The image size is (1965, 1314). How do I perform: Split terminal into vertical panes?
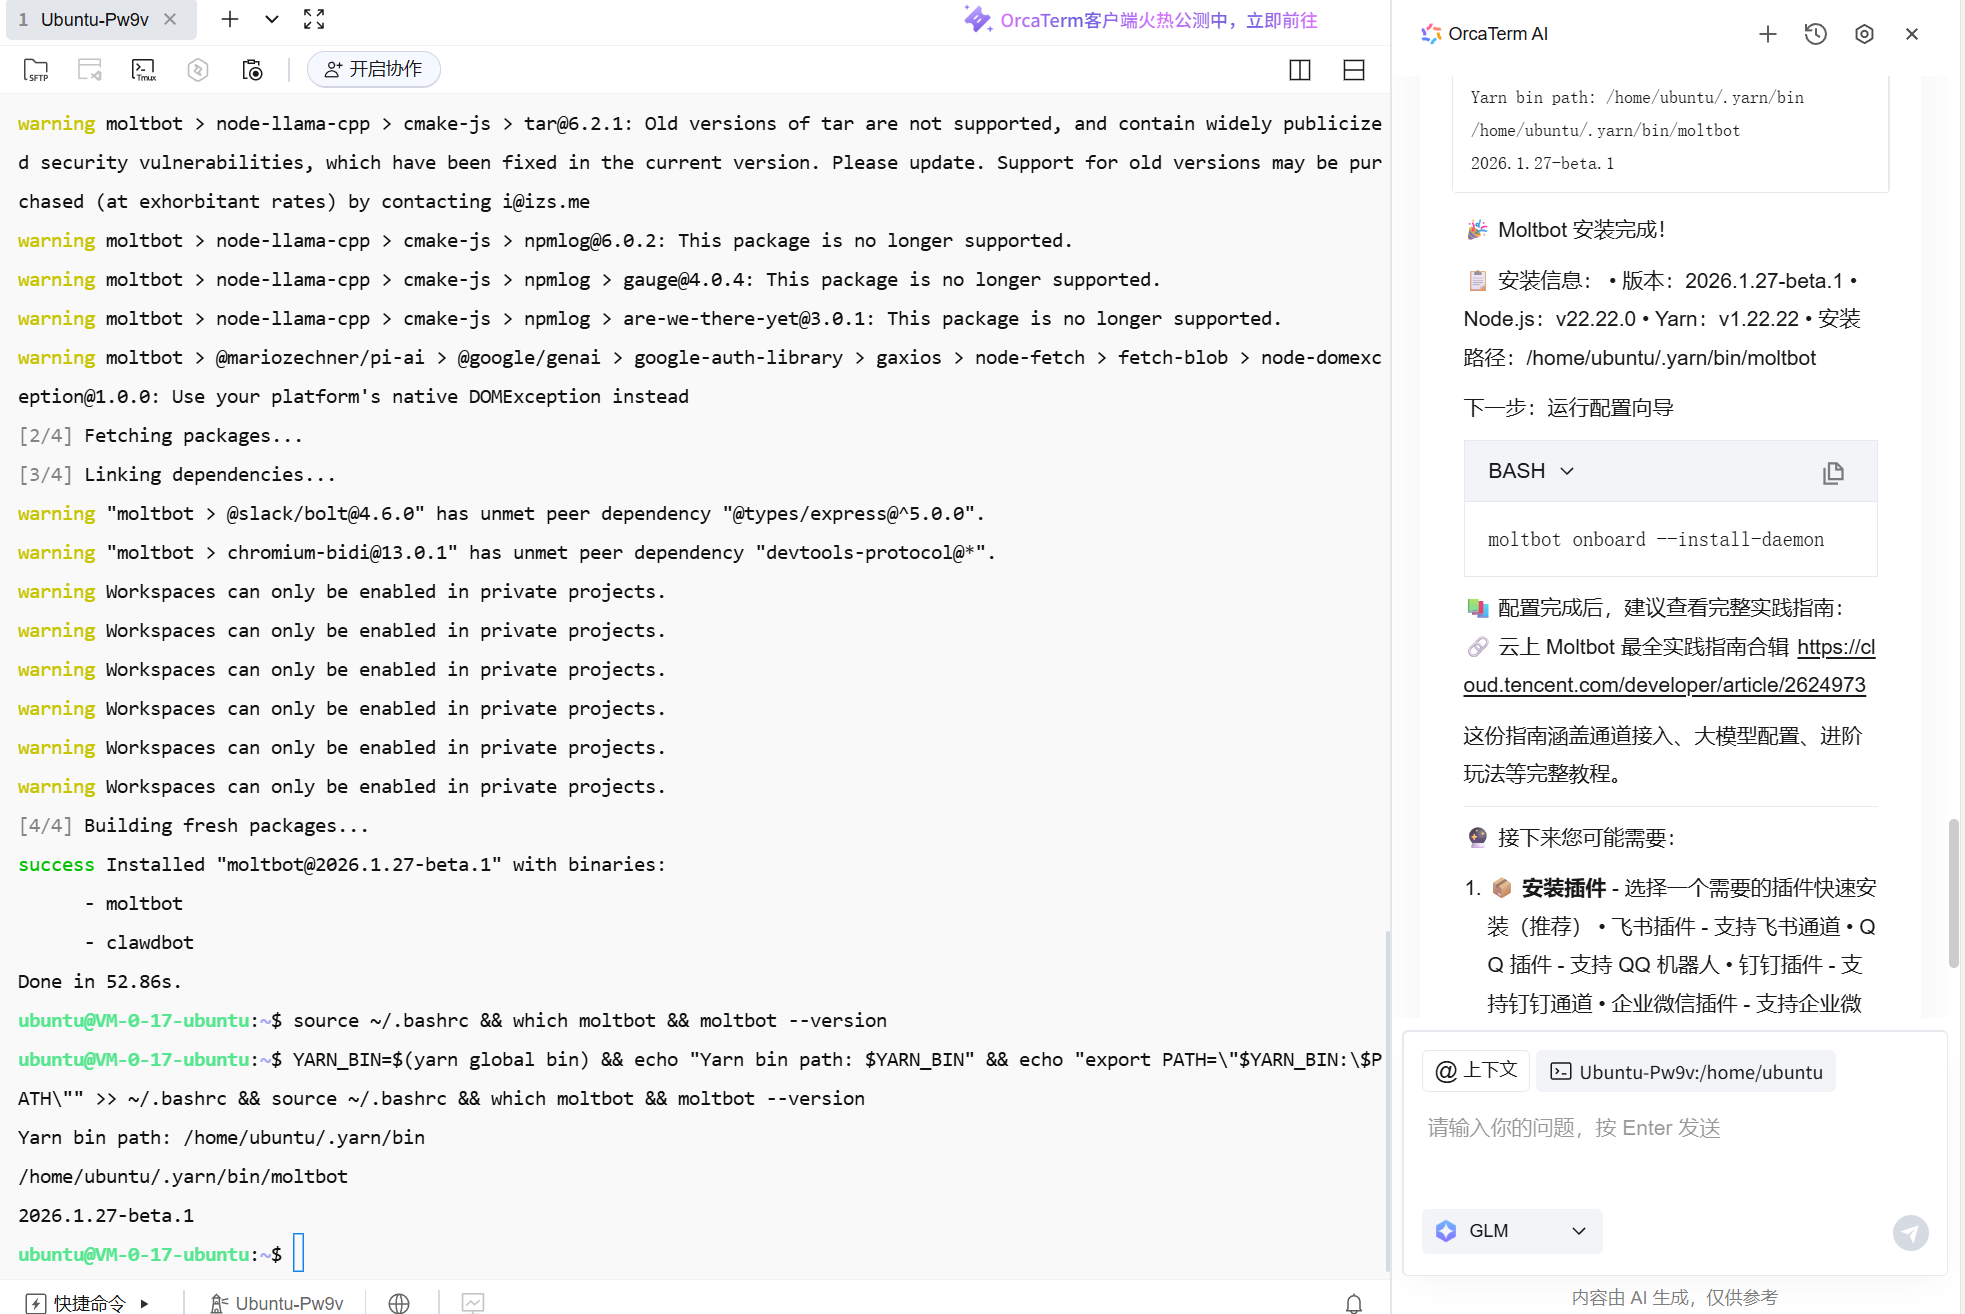pyautogui.click(x=1300, y=70)
